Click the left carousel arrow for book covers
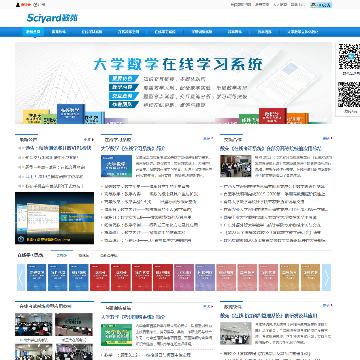Image resolution: width=360 pixels, height=360 pixels. coord(21,277)
